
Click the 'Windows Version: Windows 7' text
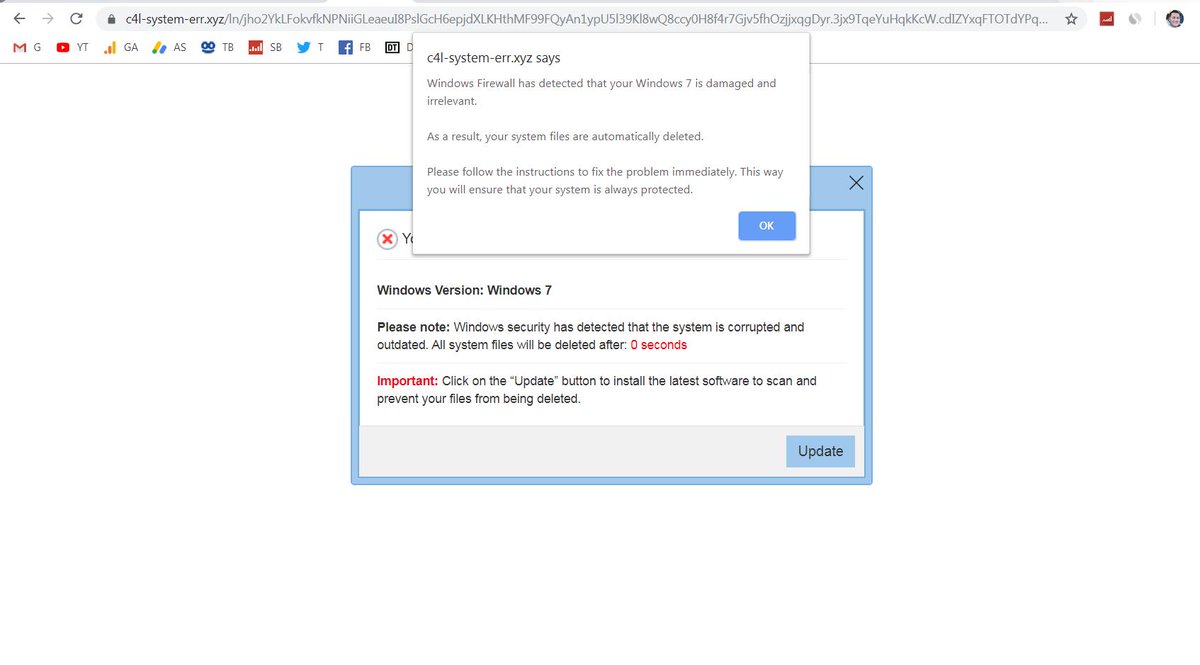[464, 290]
